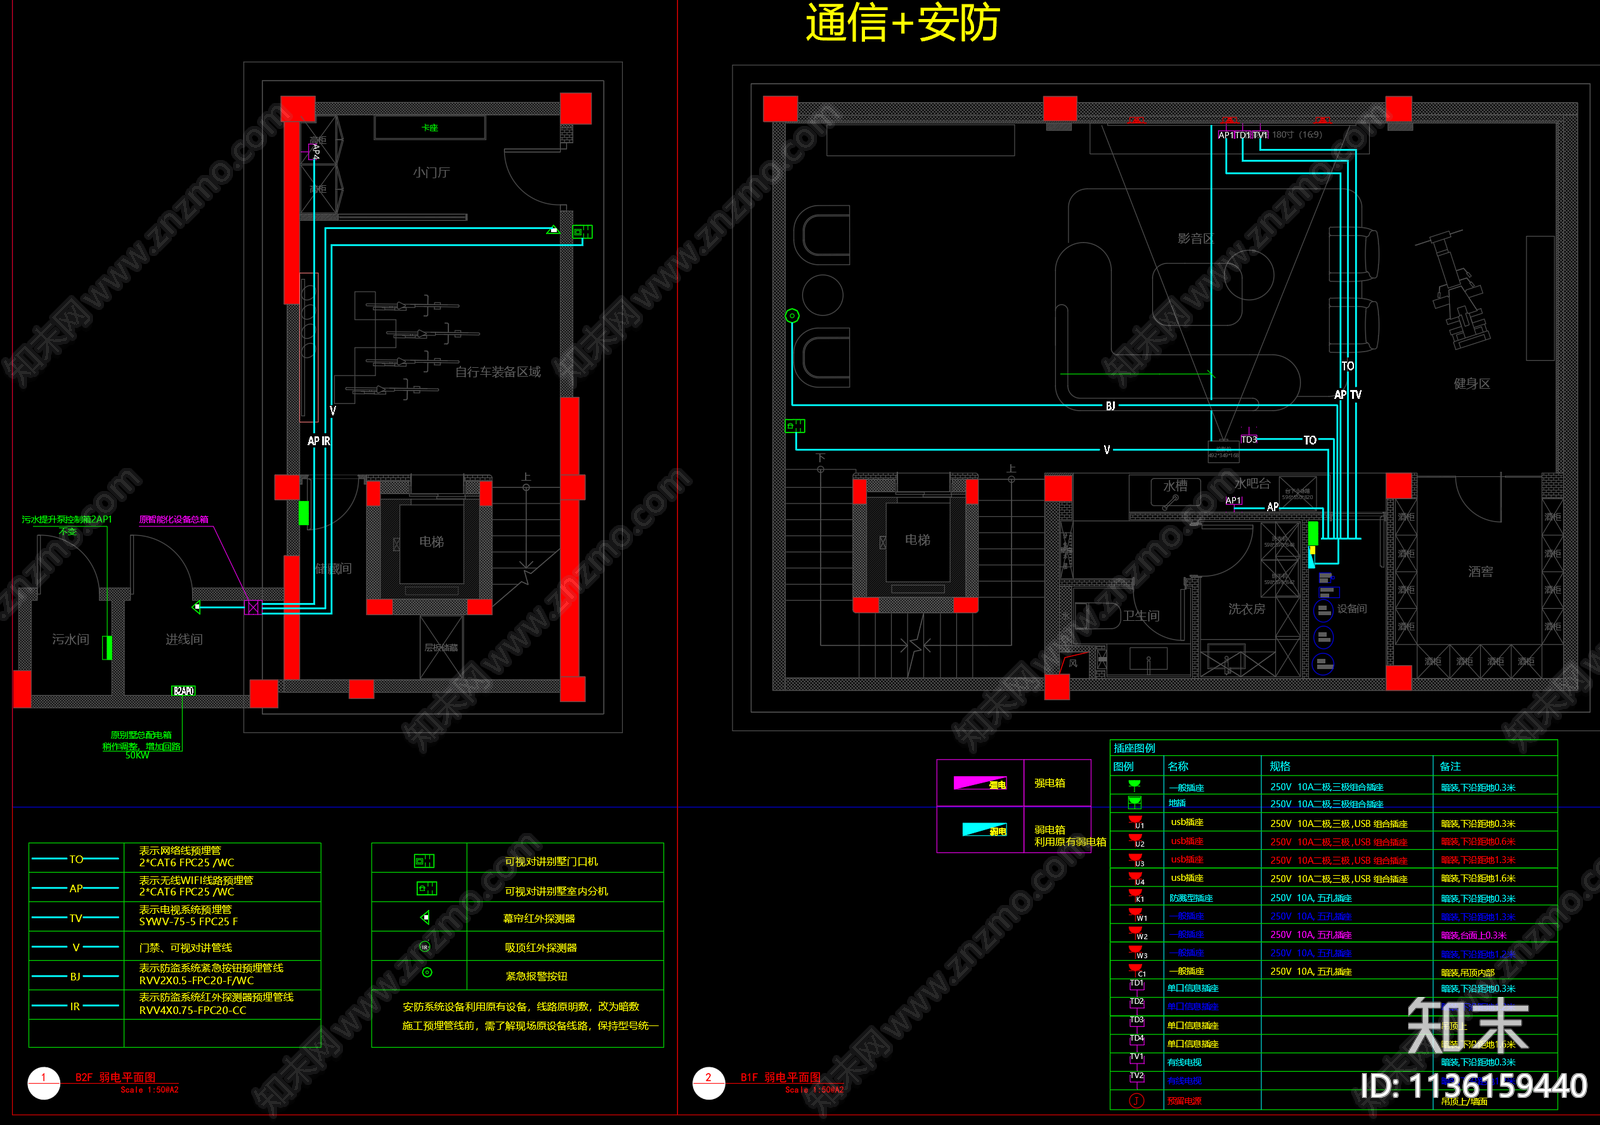Screen dimensions: 1600x1125
Task: Select the B2F 弱电平面图 title
Action: [x=116, y=1077]
